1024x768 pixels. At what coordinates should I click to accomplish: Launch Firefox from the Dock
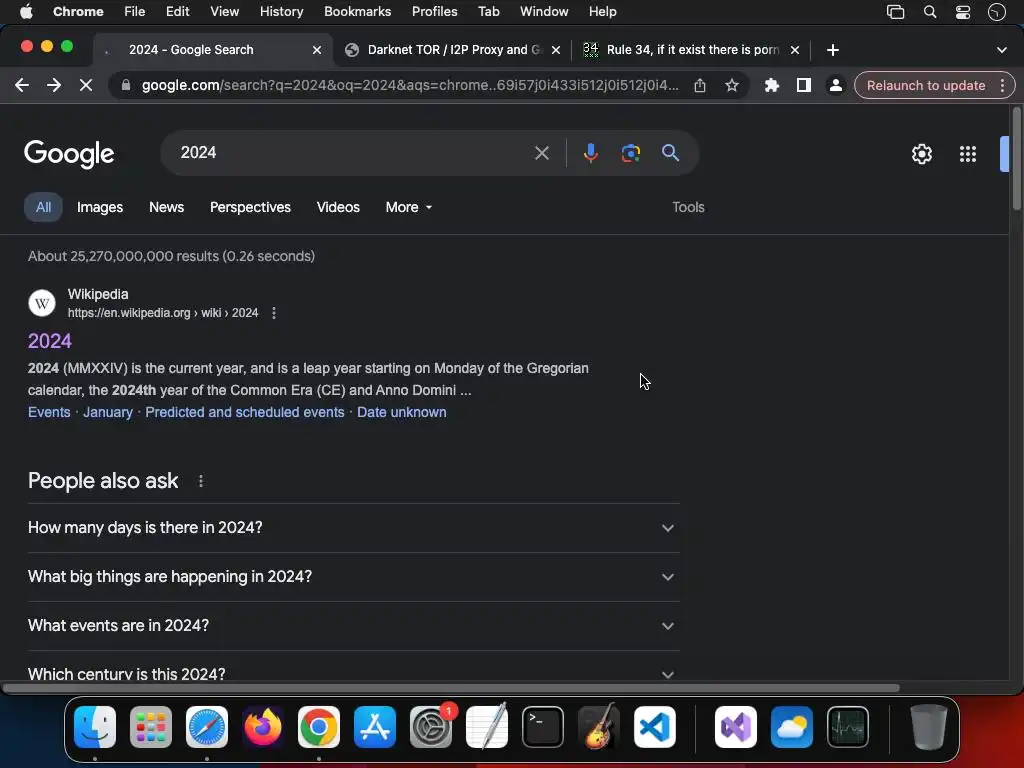click(263, 727)
